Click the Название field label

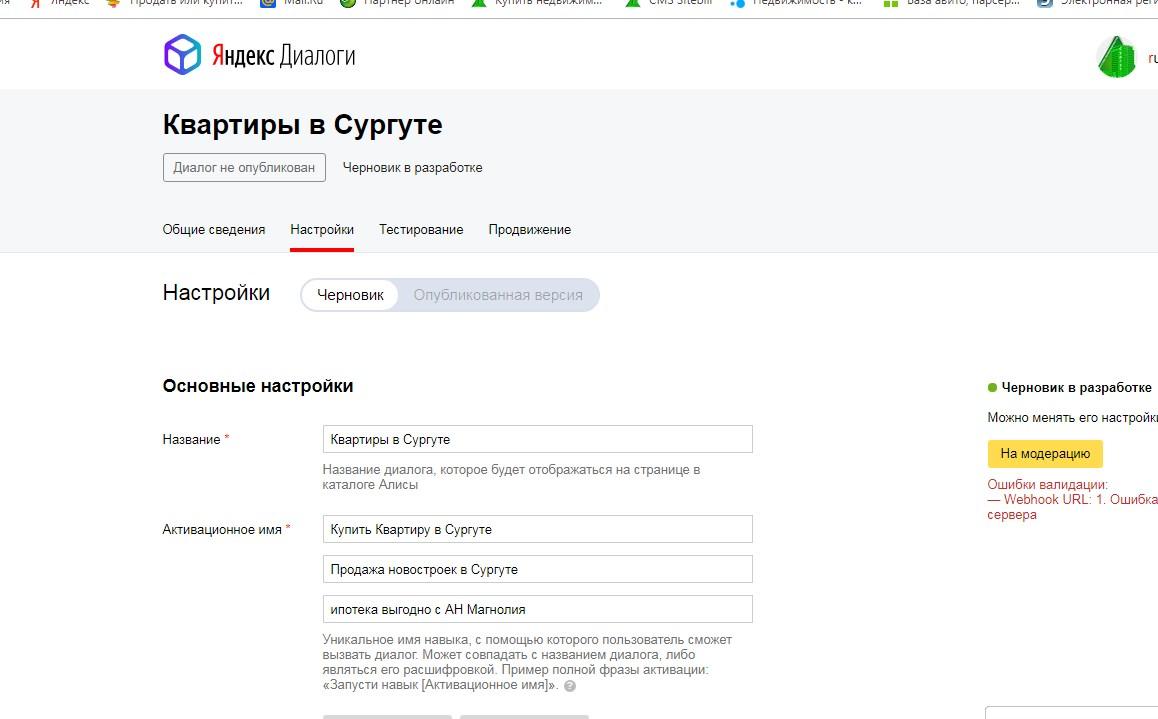[196, 439]
